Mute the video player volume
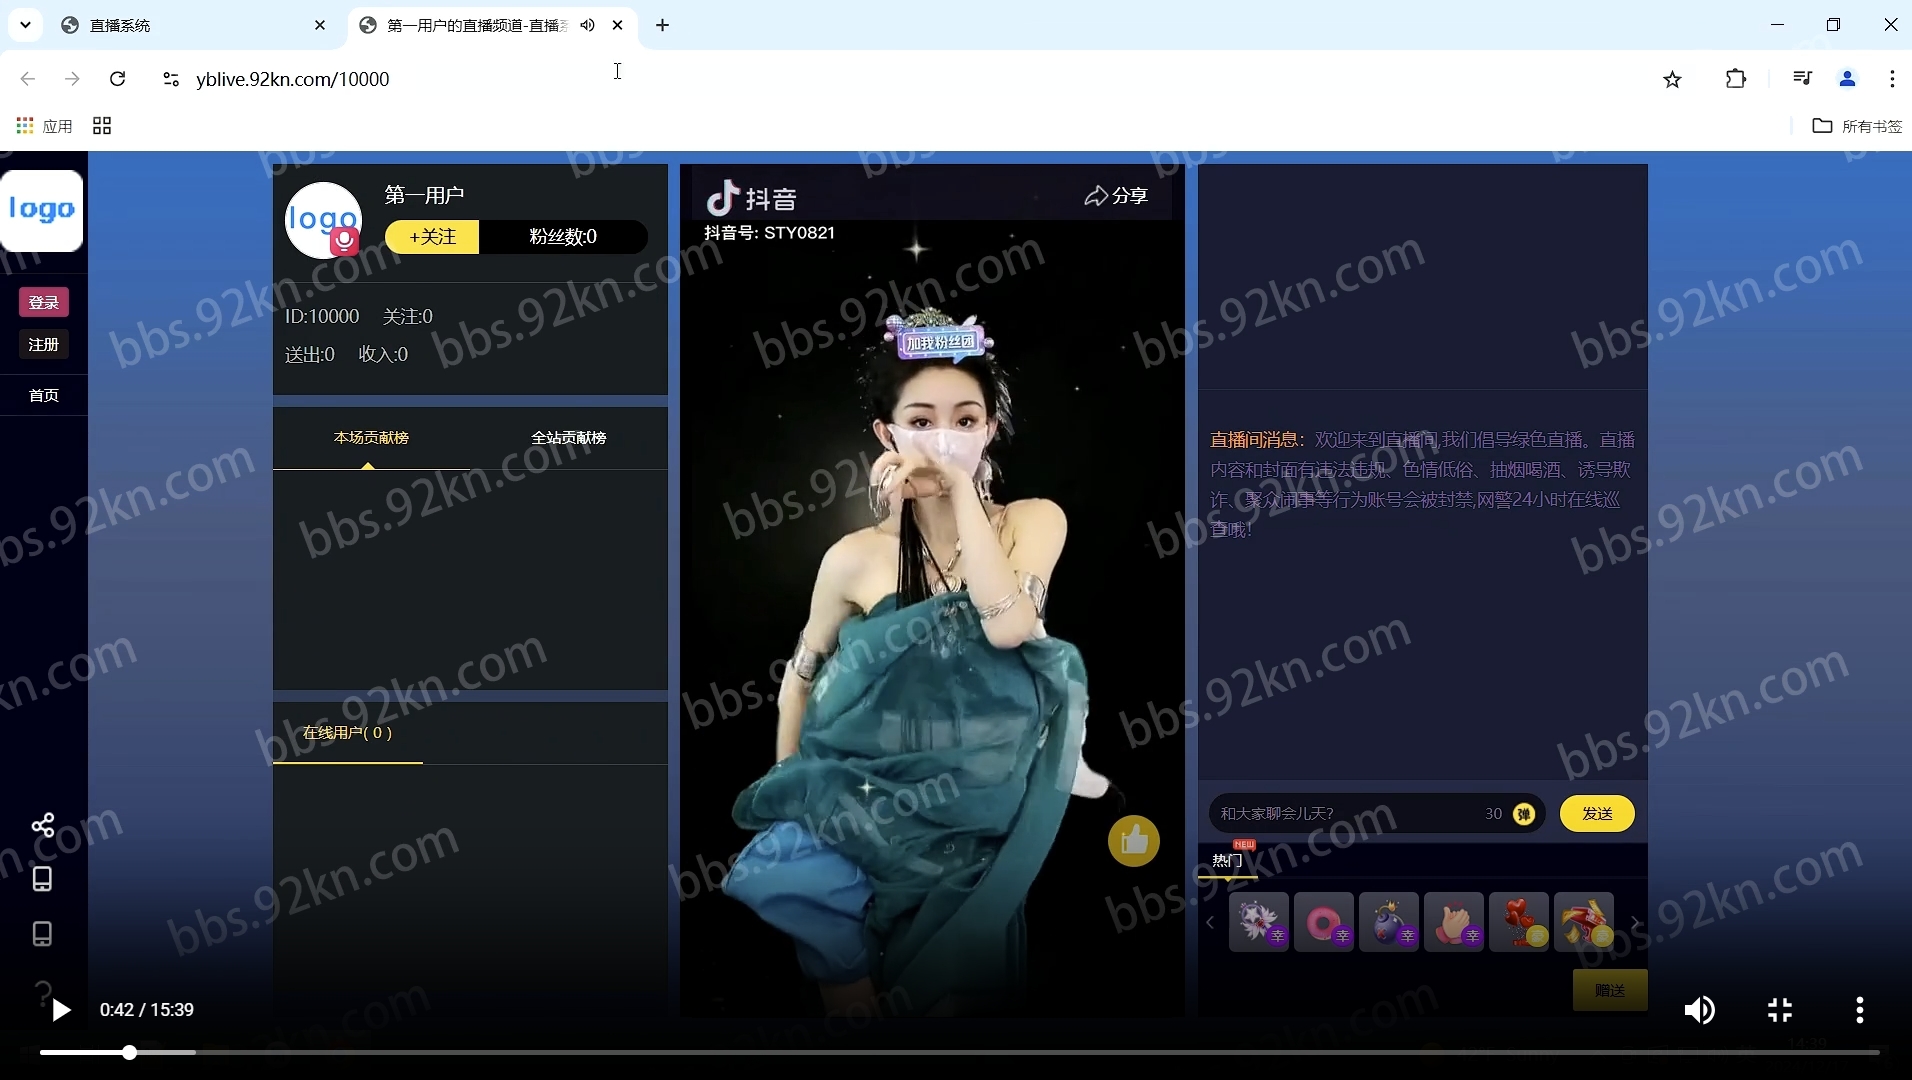The height and width of the screenshot is (1080, 1912). click(x=1699, y=1010)
